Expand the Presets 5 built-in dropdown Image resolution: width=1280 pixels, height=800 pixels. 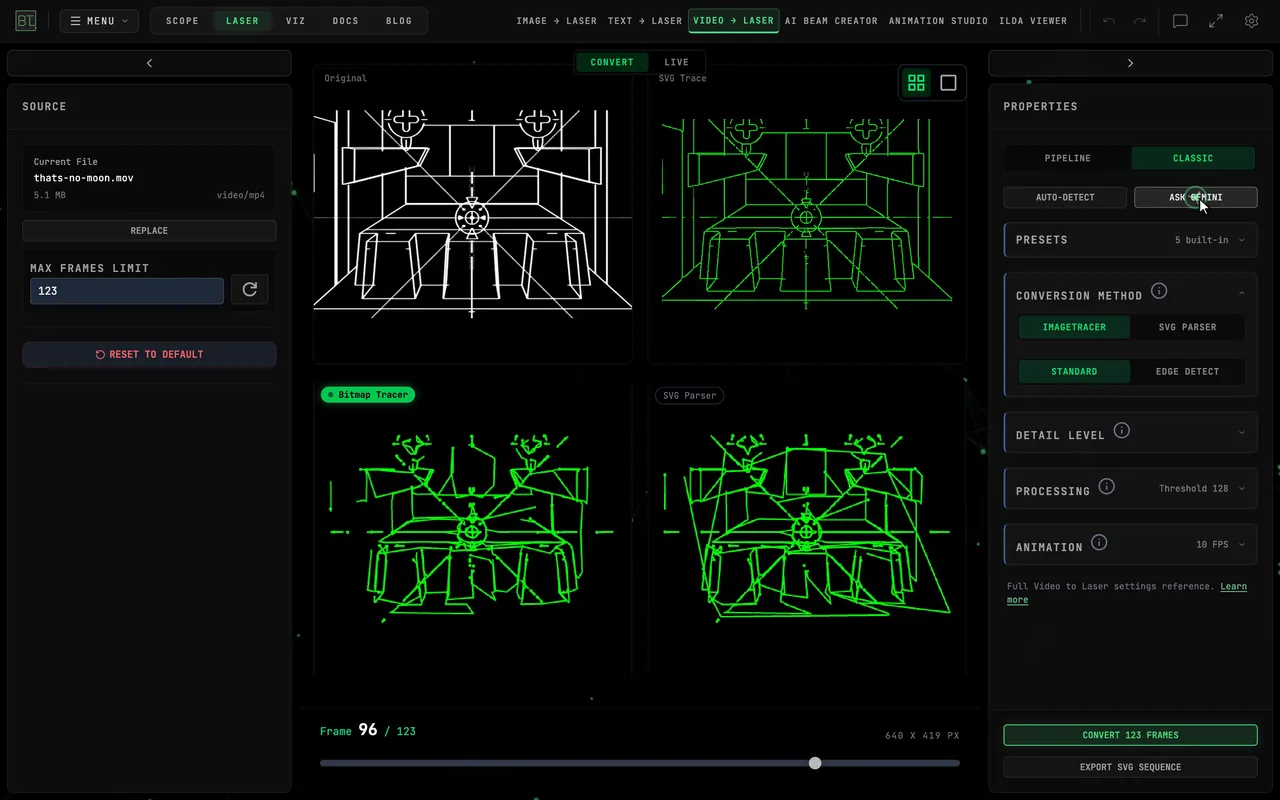click(x=1131, y=240)
